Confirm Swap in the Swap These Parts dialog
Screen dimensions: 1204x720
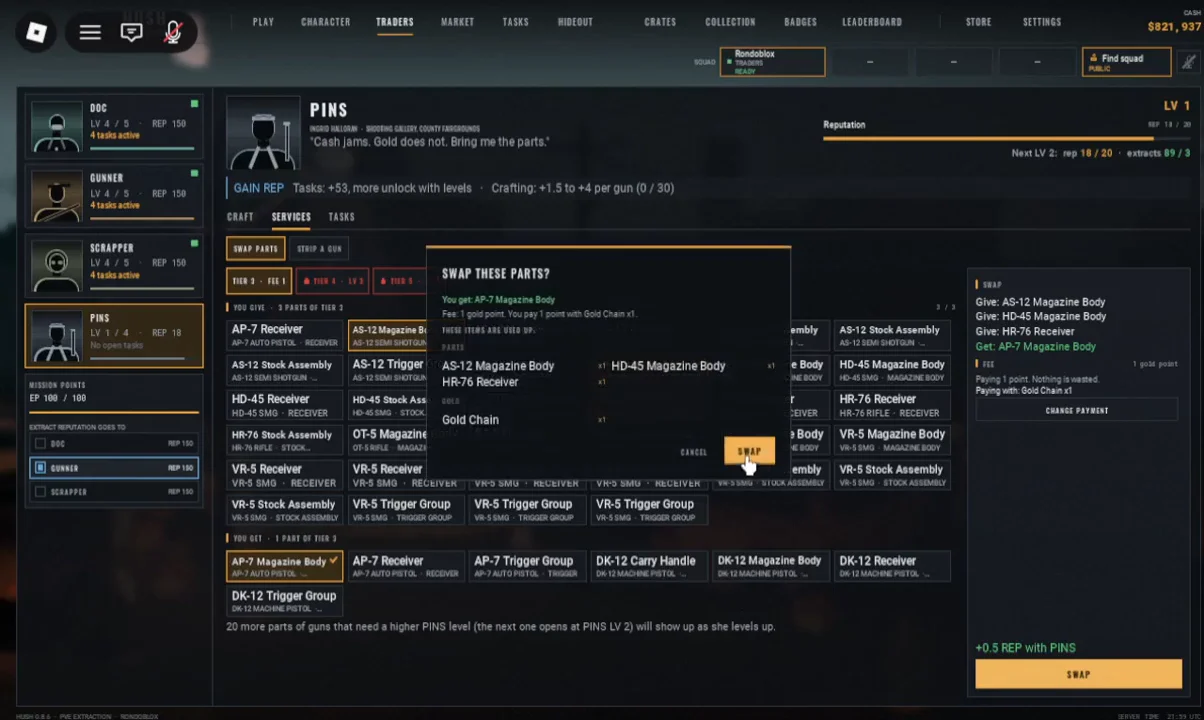[x=749, y=451]
